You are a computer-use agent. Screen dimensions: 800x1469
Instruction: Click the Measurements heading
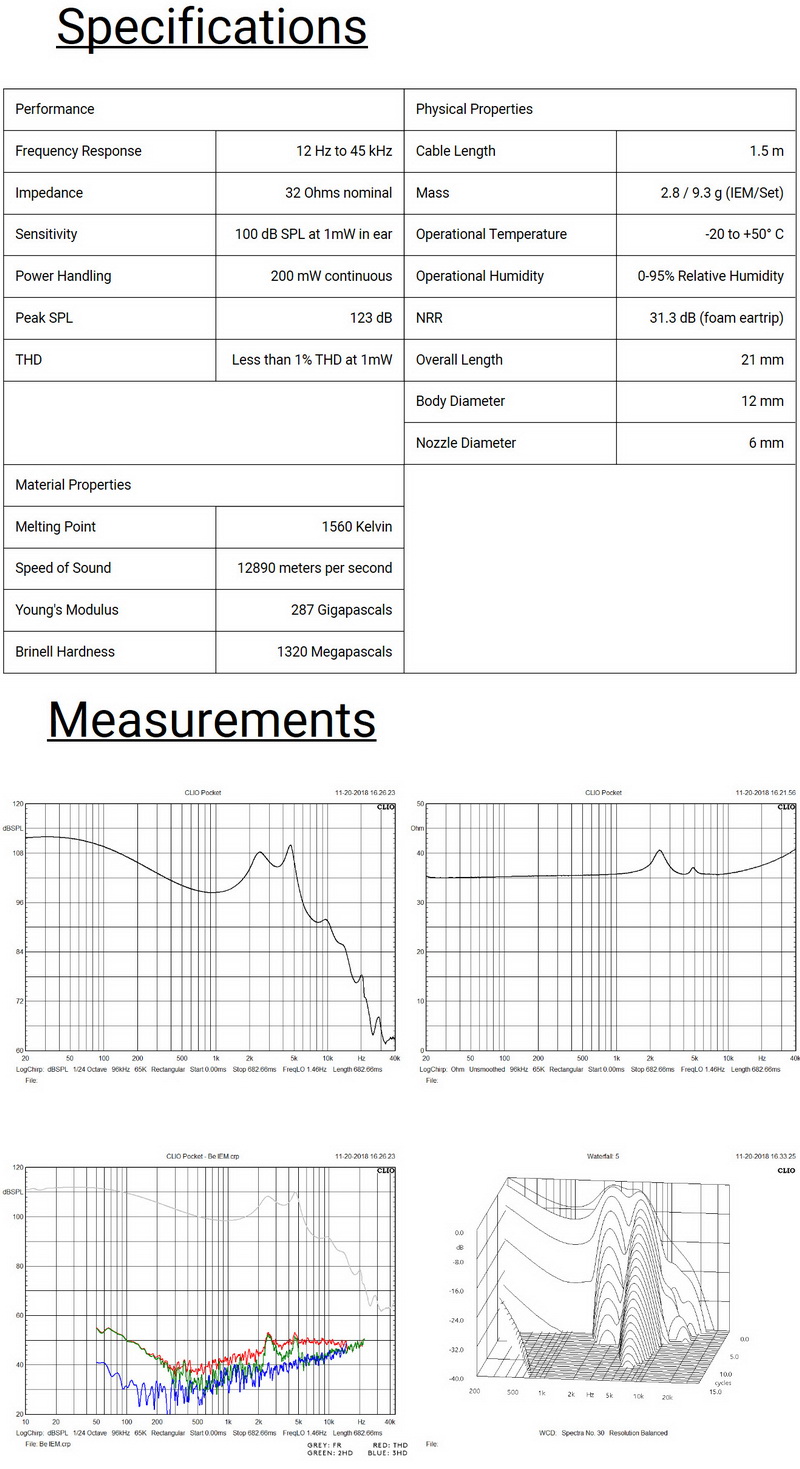211,719
